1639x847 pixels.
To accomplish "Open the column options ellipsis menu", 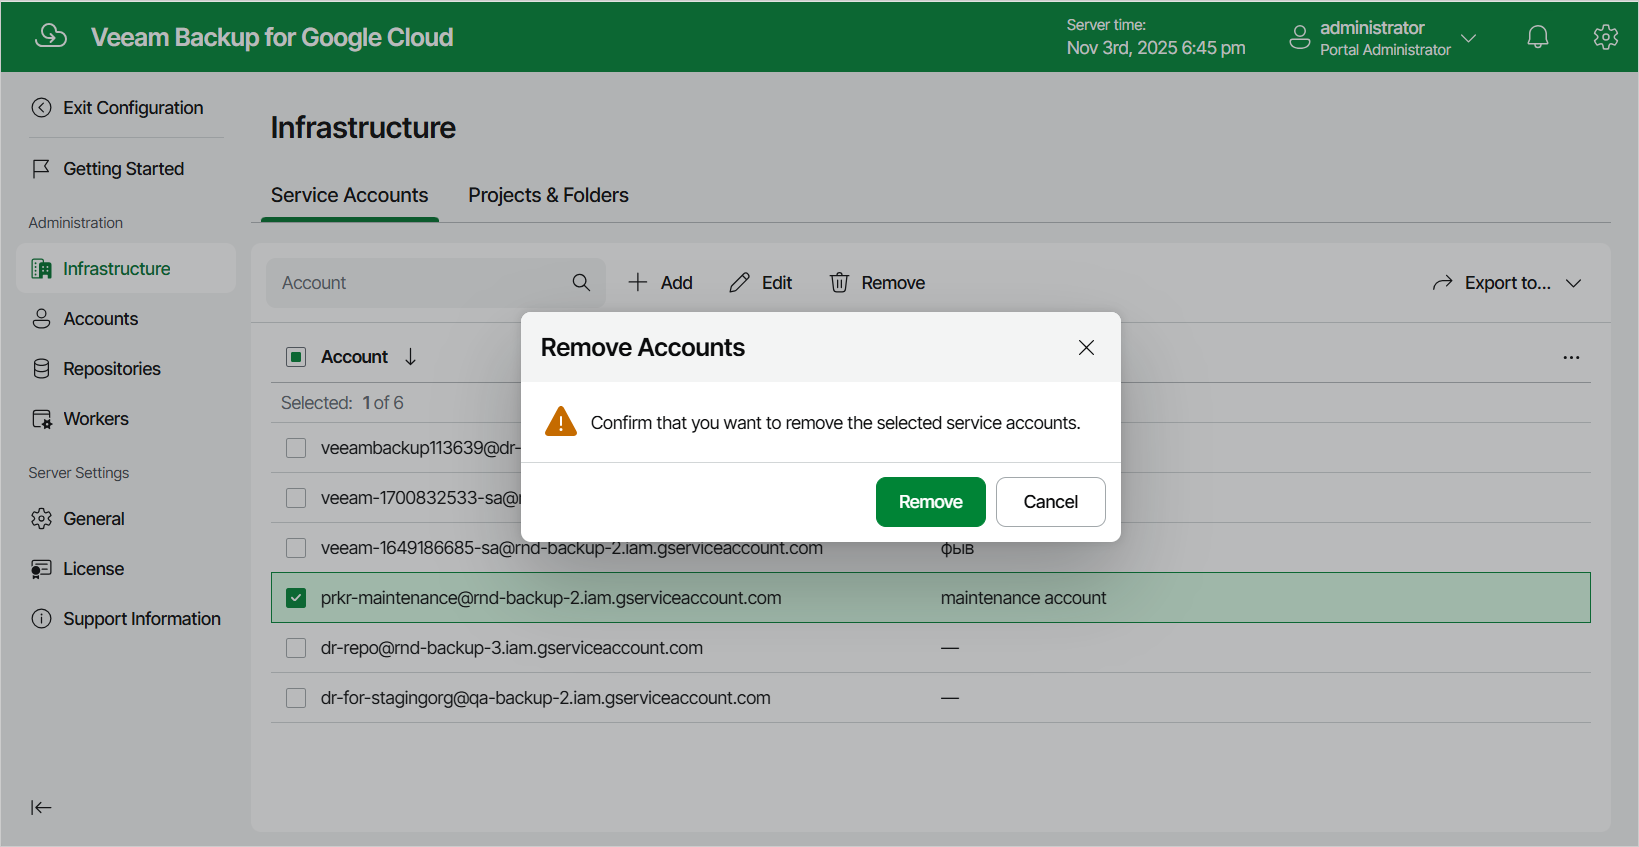I will (x=1571, y=357).
